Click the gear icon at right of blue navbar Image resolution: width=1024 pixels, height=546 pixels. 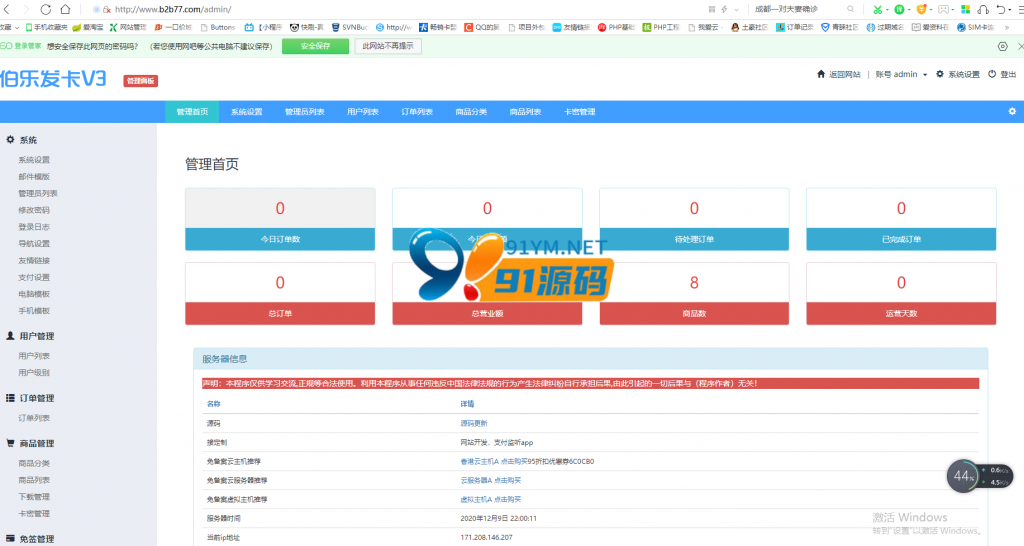(x=1012, y=112)
